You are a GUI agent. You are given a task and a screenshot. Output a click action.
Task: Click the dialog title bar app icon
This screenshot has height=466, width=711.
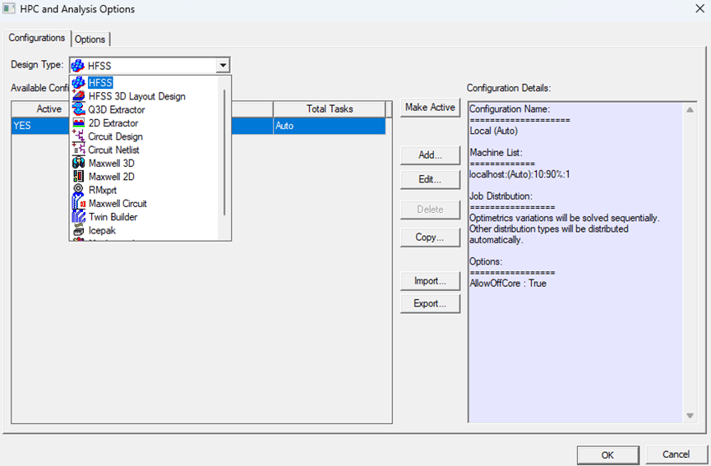[x=9, y=9]
